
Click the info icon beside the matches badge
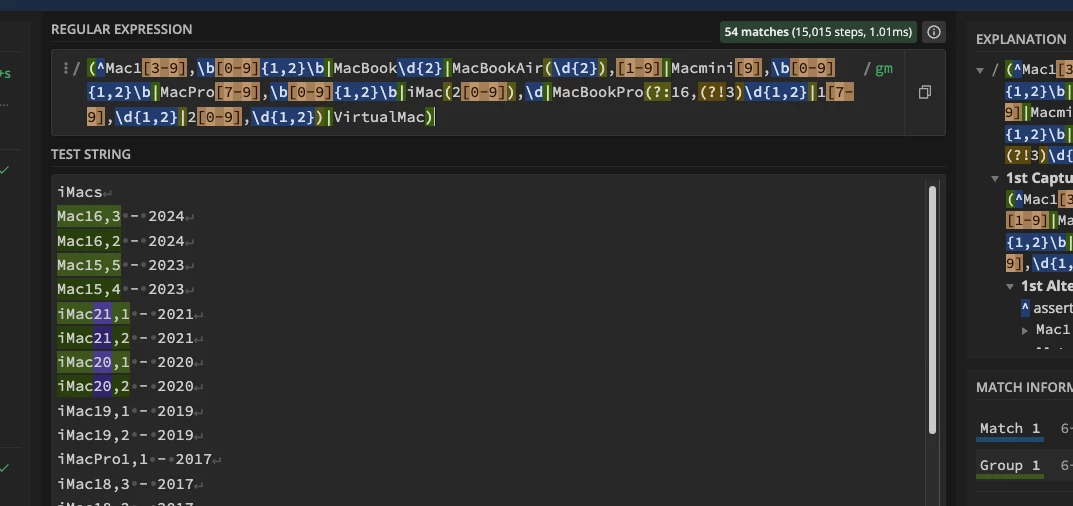coord(933,31)
